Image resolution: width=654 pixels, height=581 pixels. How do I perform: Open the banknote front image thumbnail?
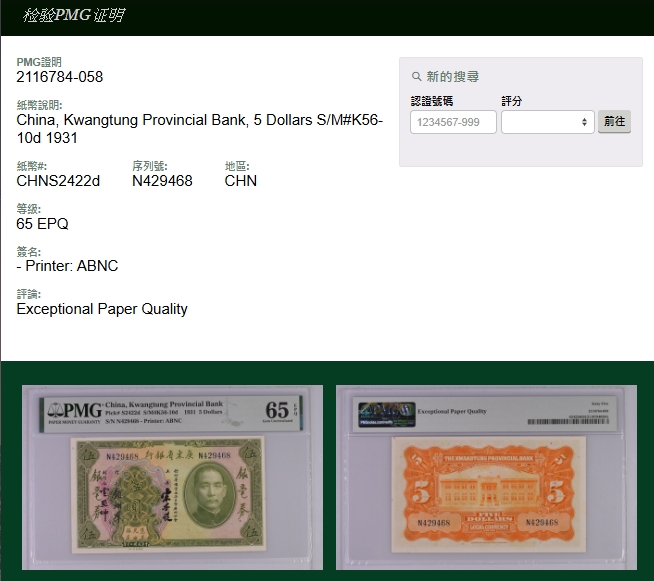click(x=172, y=477)
